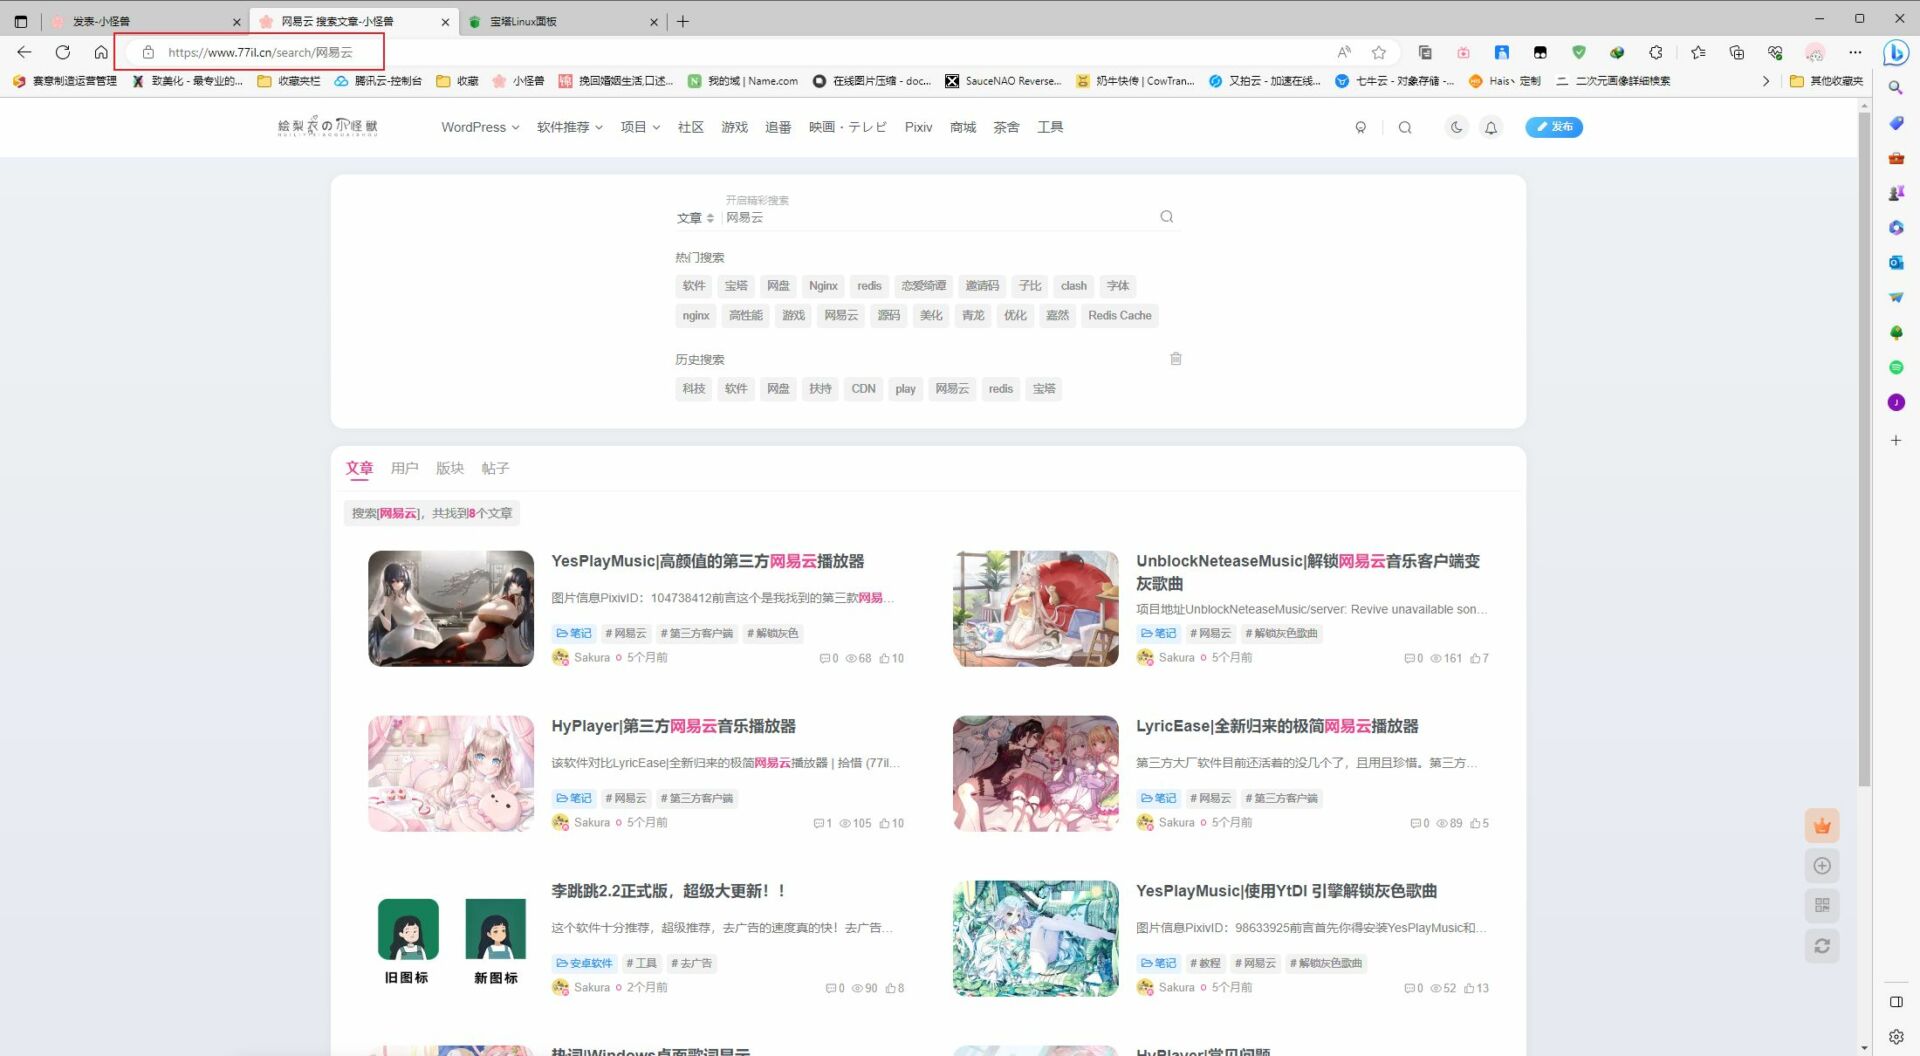
Task: Click the circular-arrows refresh floating button
Action: click(1822, 945)
